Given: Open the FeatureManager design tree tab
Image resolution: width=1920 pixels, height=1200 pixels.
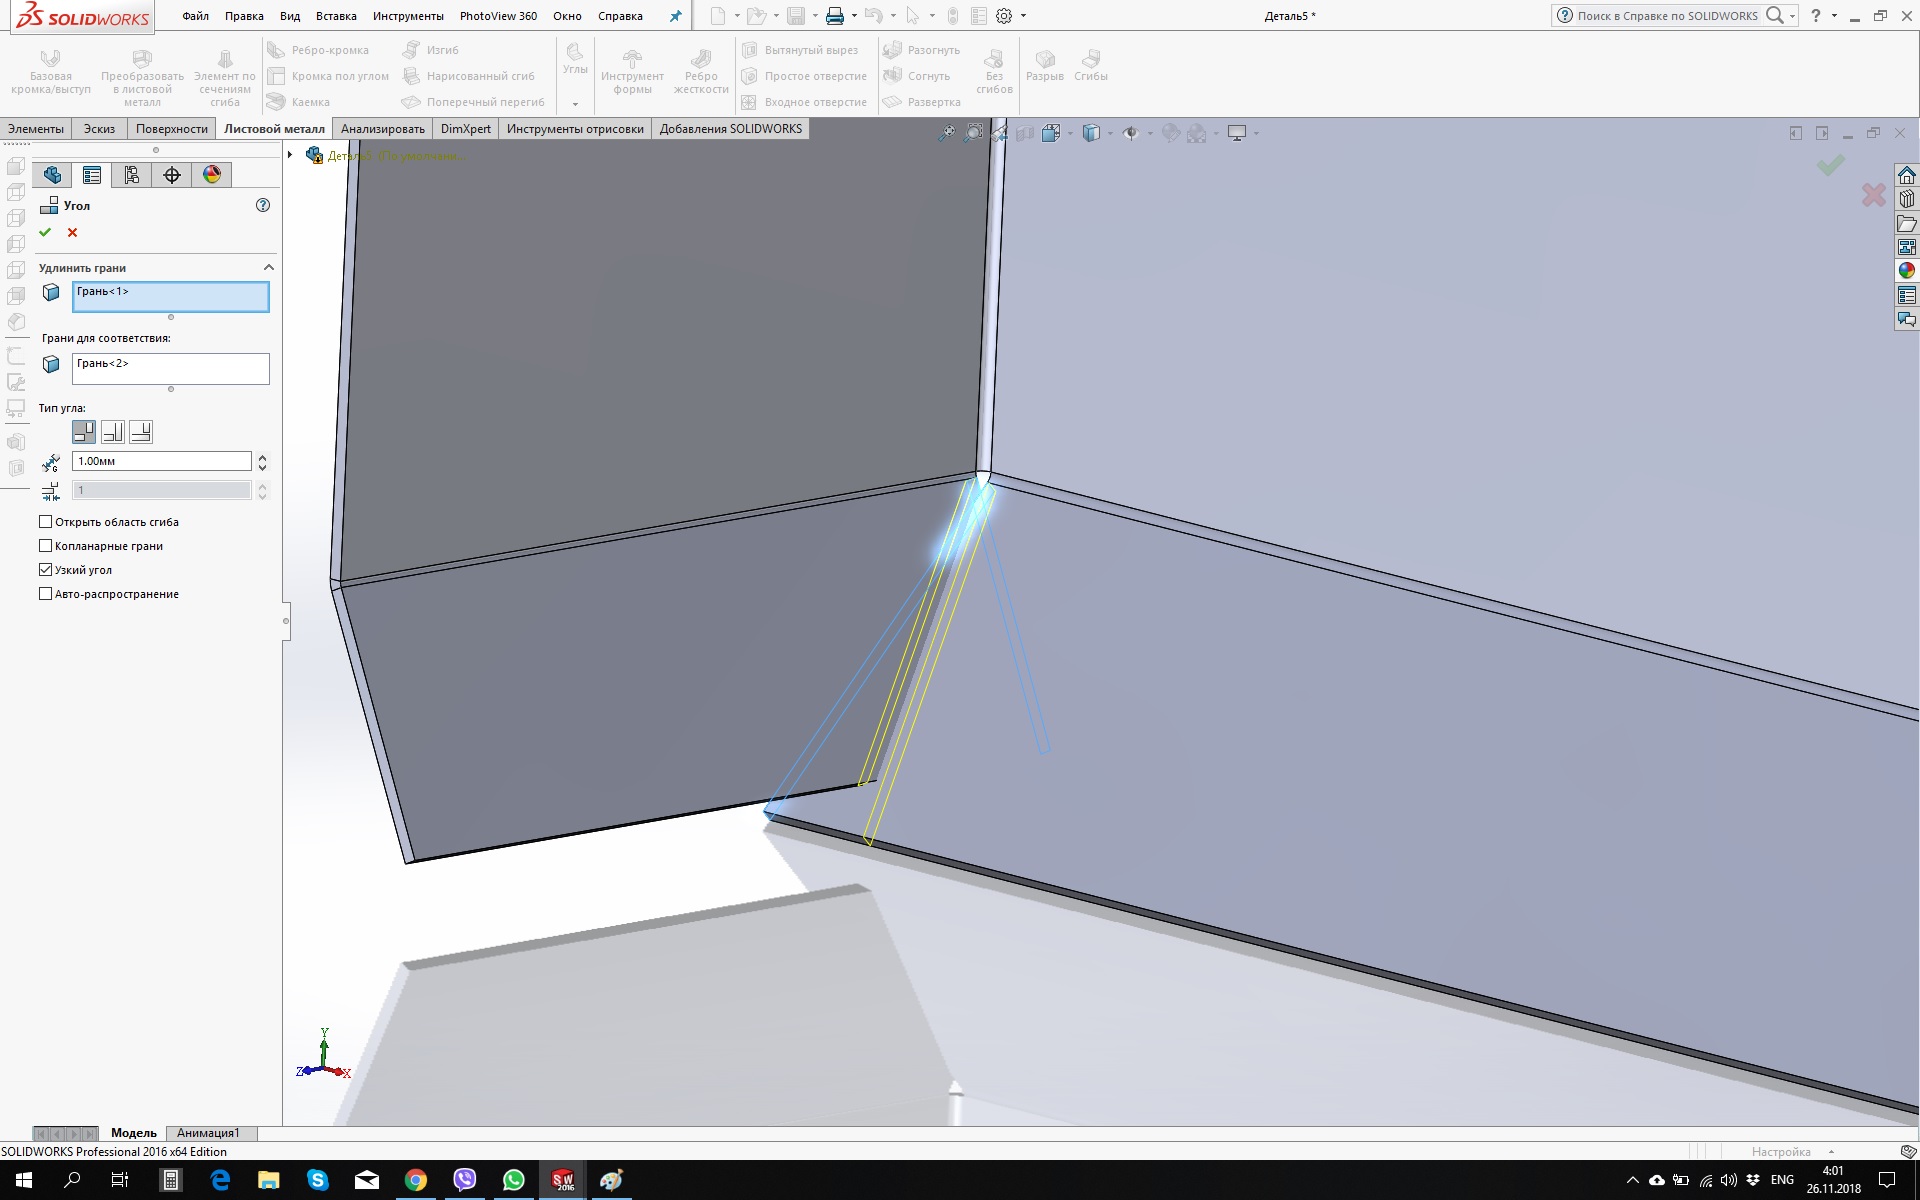Looking at the screenshot, I should (52, 175).
